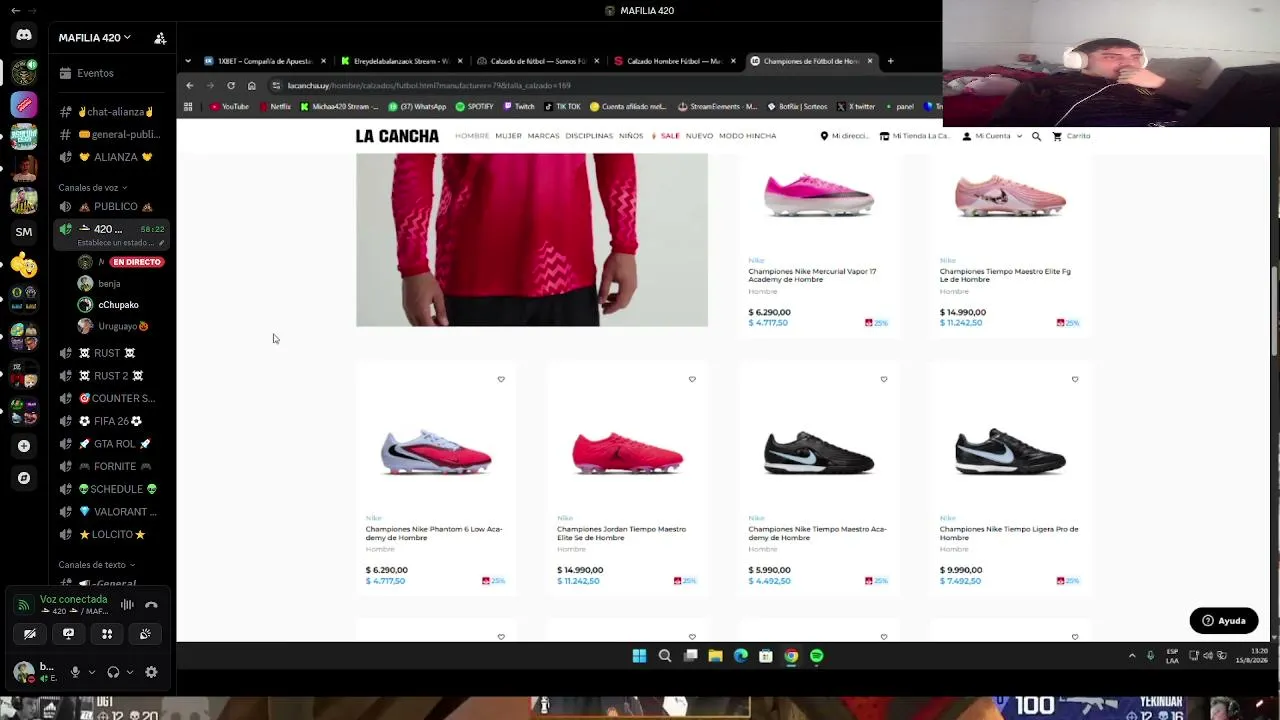Image resolution: width=1280 pixels, height=720 pixels.
Task: Collapse the Canales de texto category
Action: pyautogui.click(x=97, y=565)
